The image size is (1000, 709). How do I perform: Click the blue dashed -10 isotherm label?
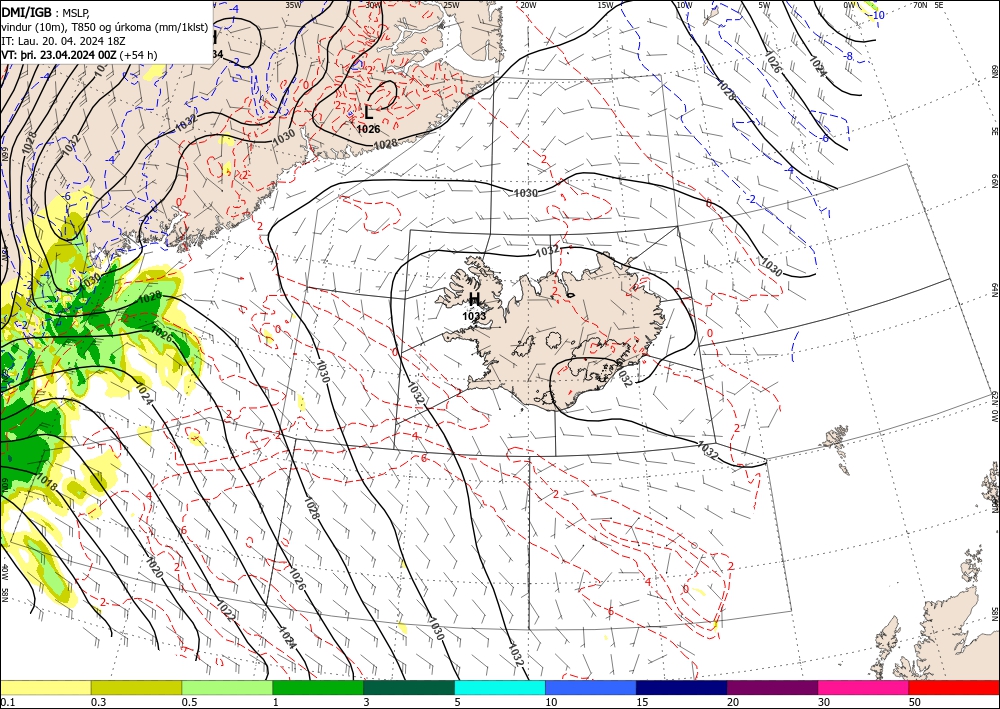(878, 15)
